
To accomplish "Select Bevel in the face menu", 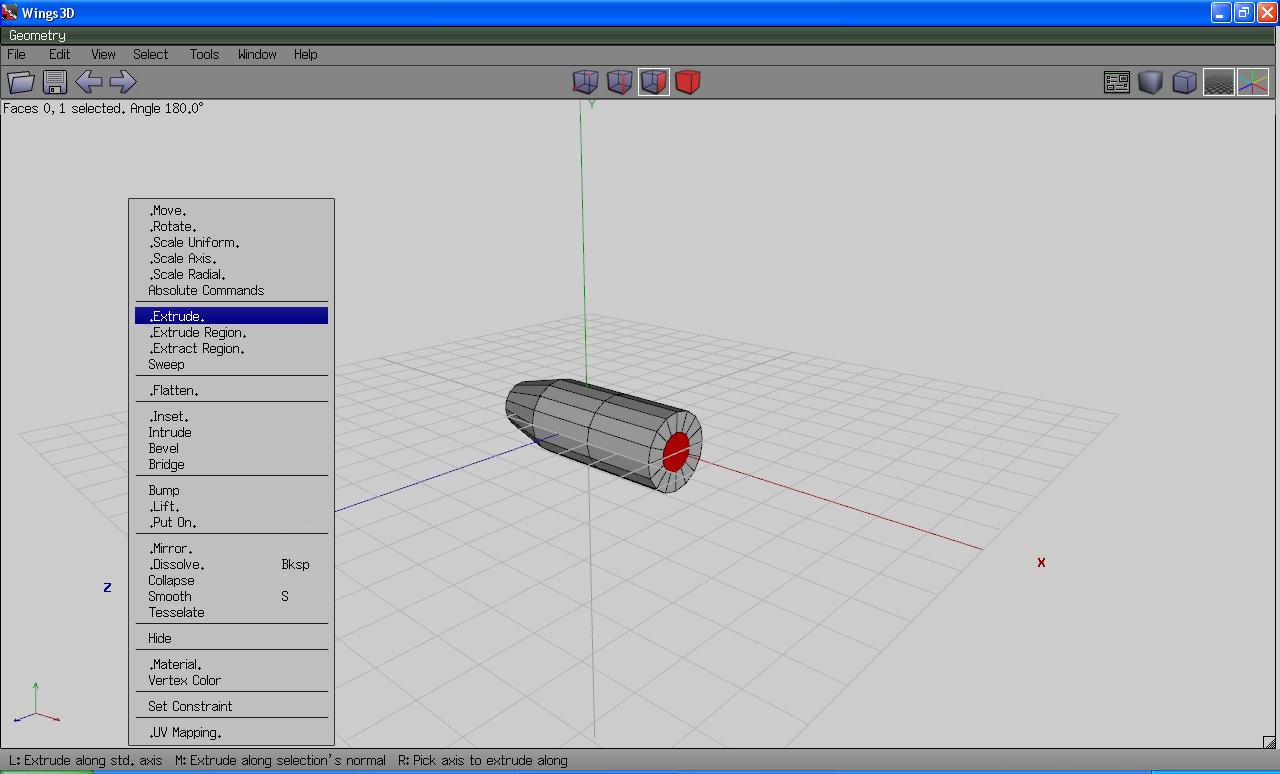I will [164, 448].
